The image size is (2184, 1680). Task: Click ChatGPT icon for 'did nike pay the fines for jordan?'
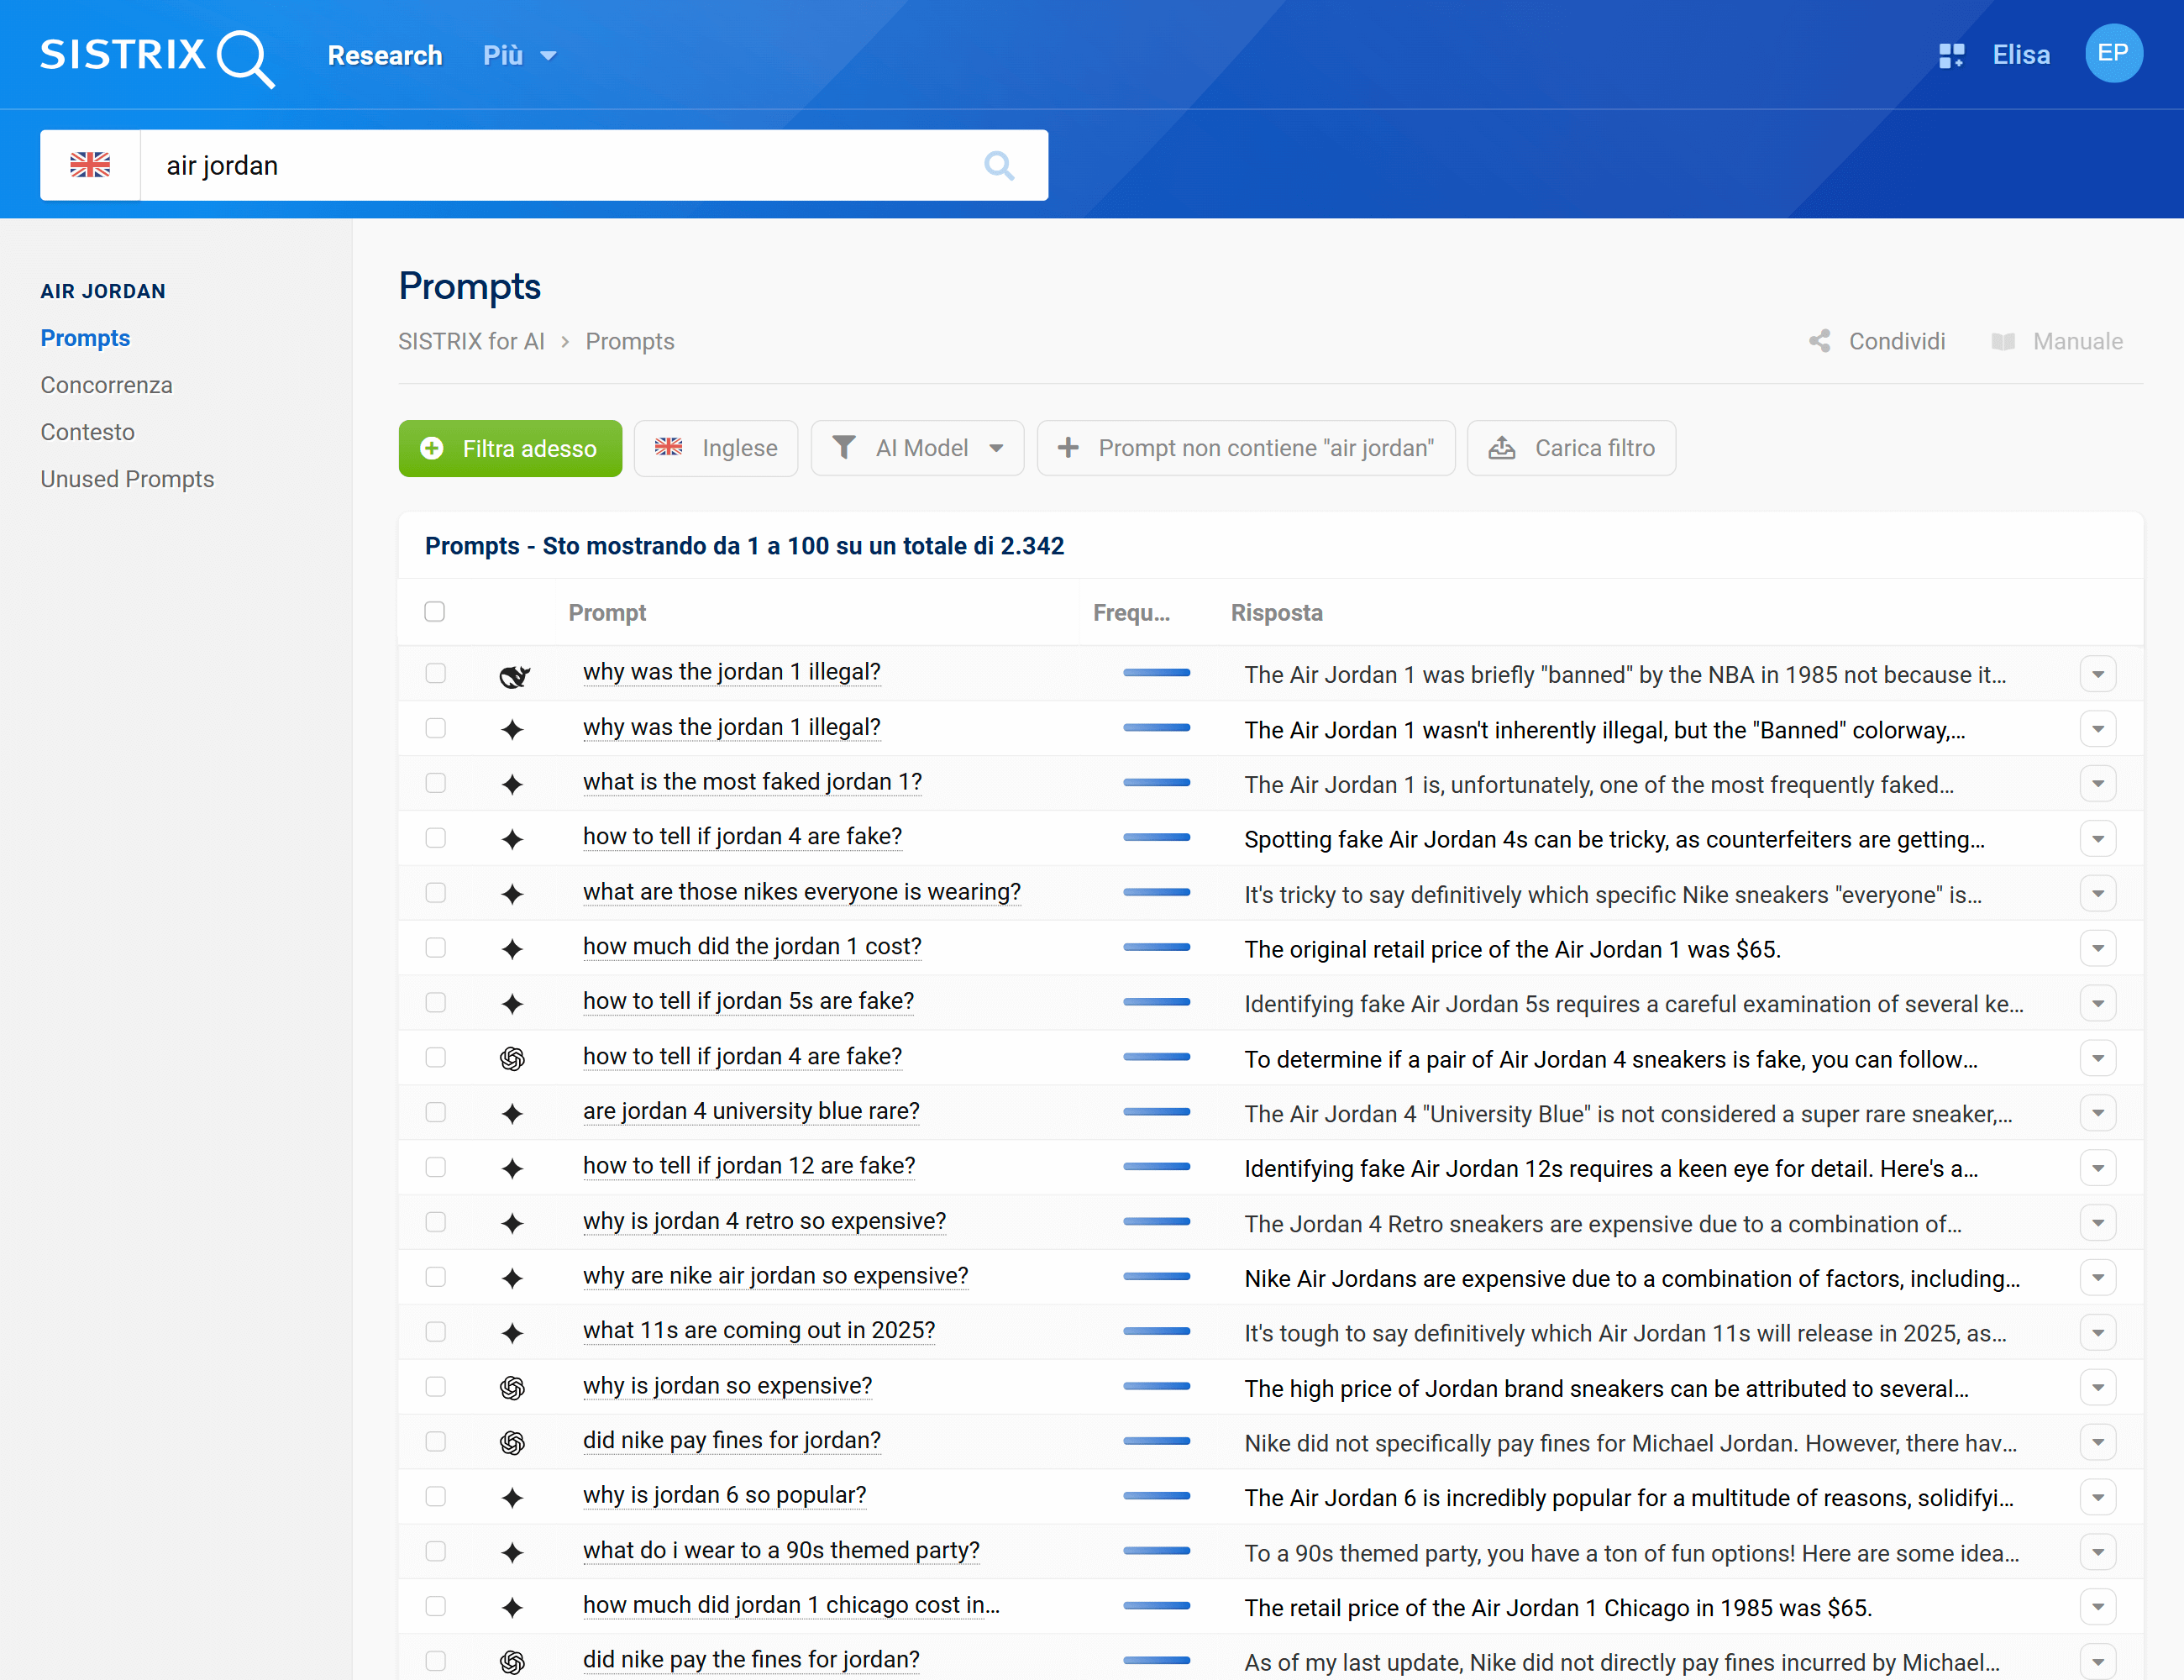512,1662
